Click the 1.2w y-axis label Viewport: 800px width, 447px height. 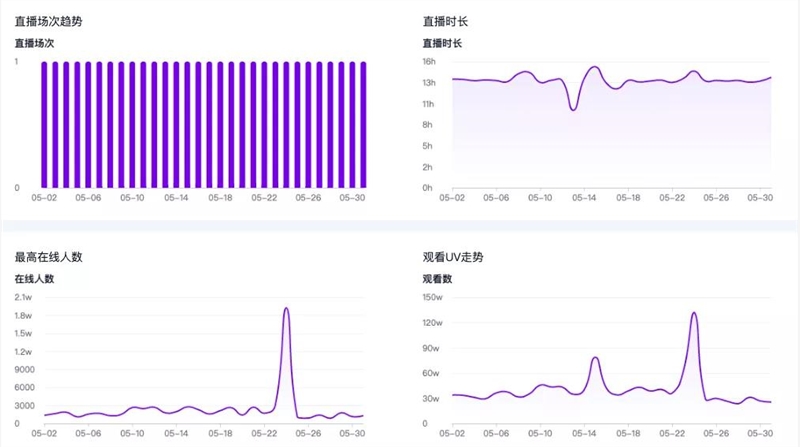click(23, 352)
